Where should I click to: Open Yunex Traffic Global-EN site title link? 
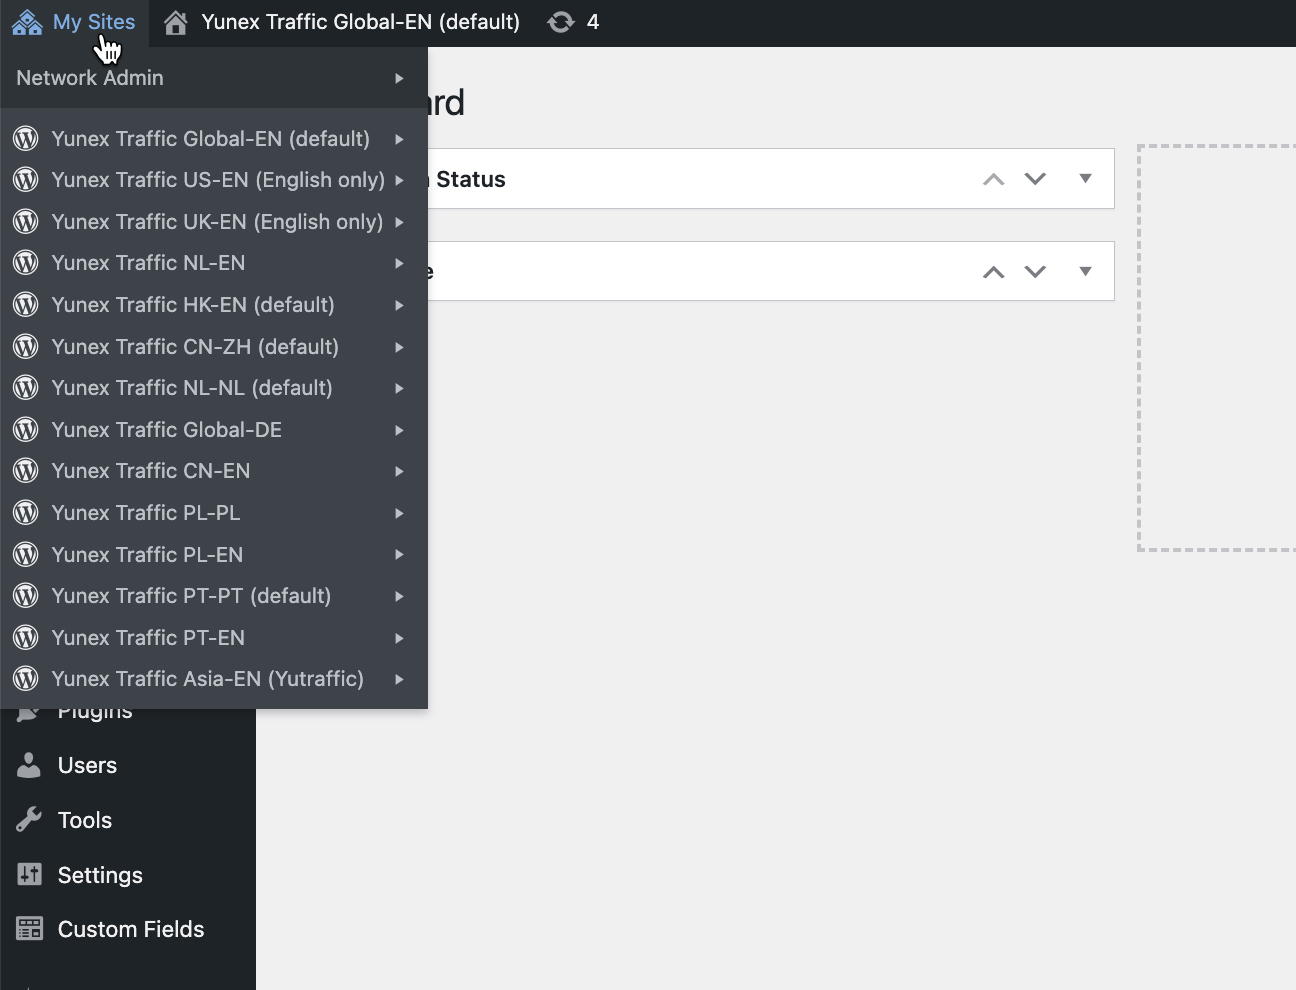click(x=360, y=22)
